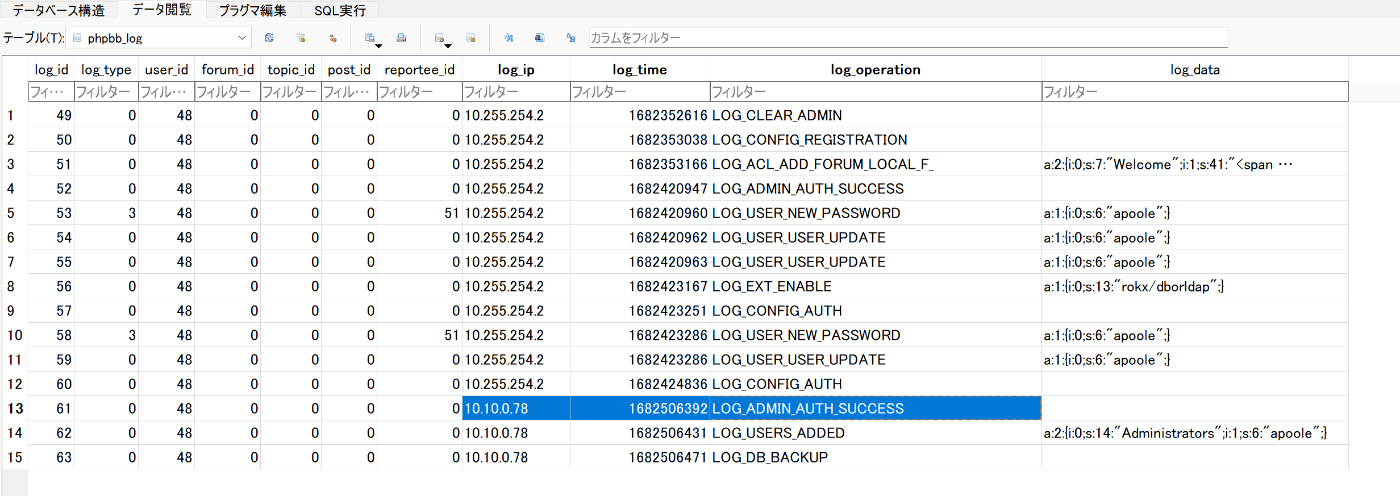Viewport: 1400px width, 496px height.
Task: Click the save table as displayed icon
Action: [370, 38]
